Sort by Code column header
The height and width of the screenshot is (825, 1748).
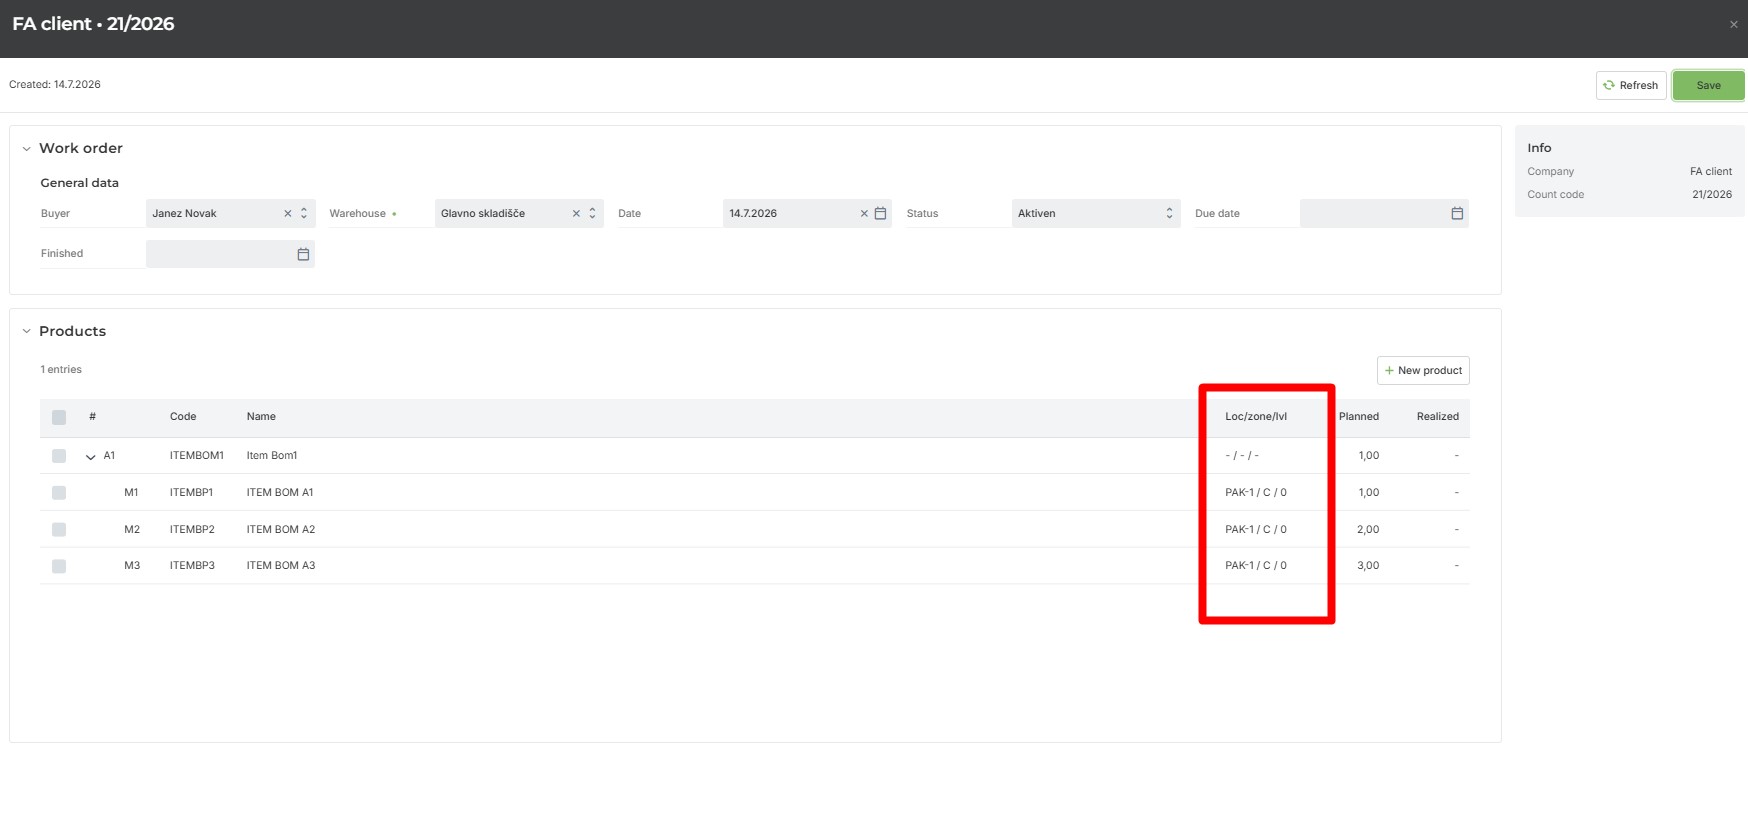click(183, 417)
